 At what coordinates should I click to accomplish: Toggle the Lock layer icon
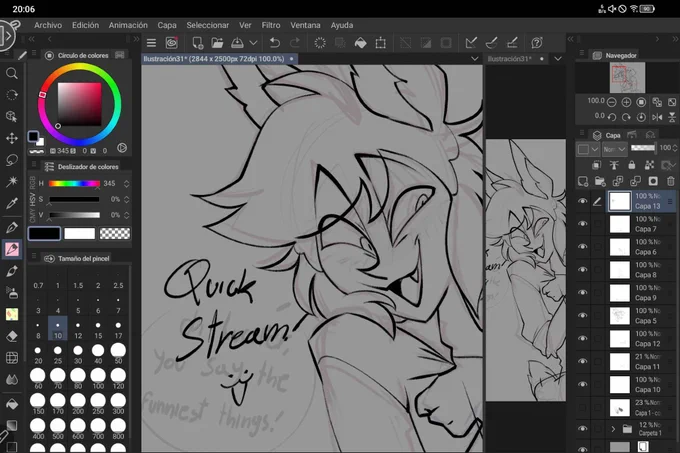(x=631, y=165)
